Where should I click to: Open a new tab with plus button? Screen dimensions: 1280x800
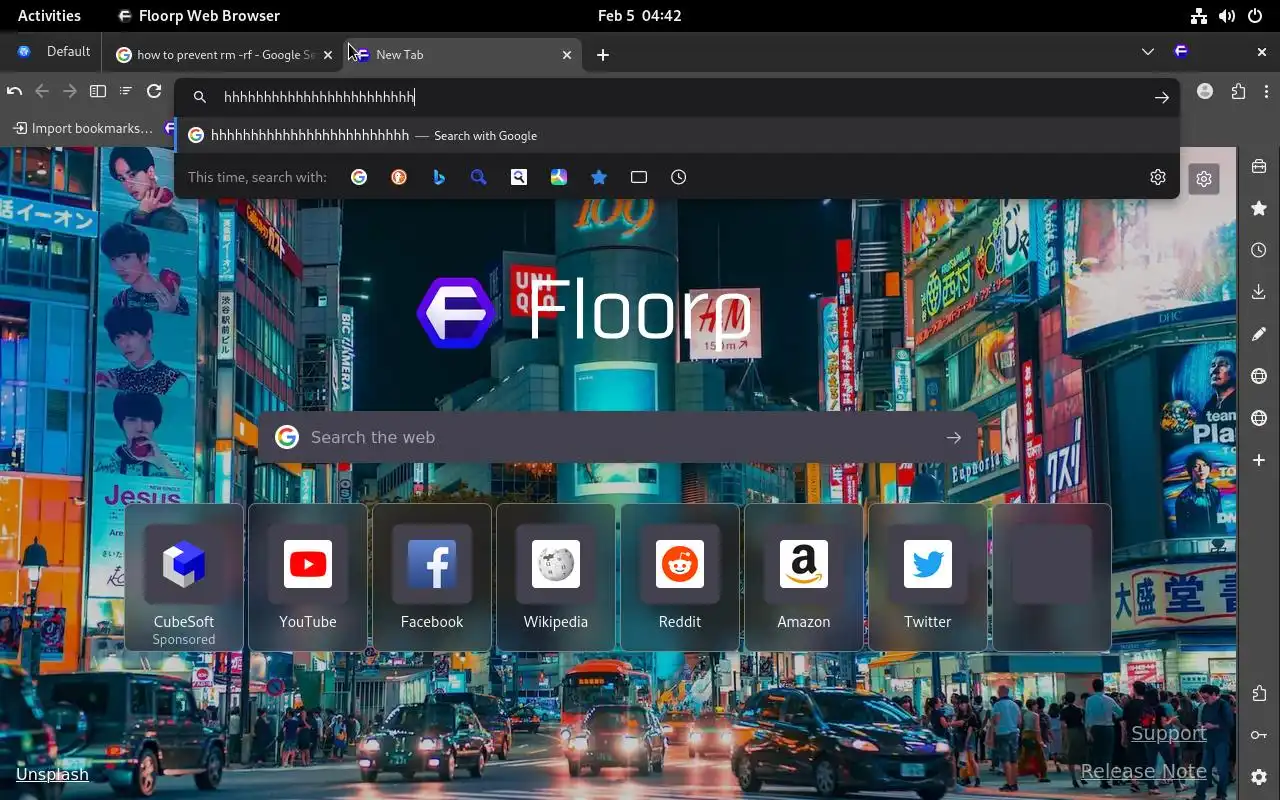[603, 55]
